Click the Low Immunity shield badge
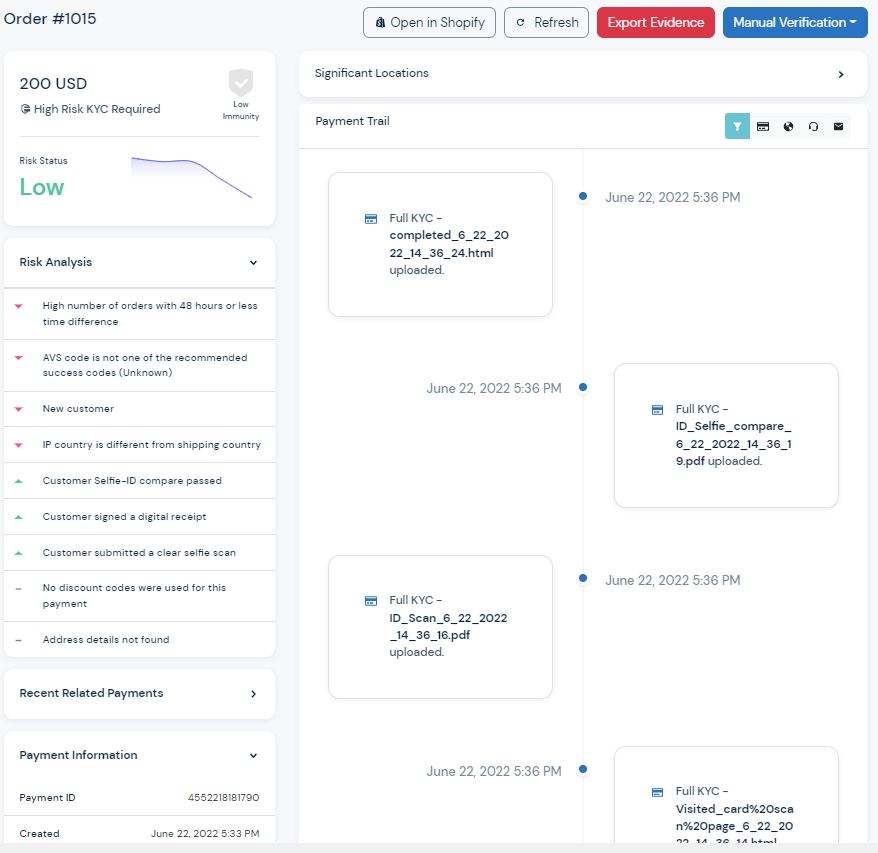Viewport: 878px width, 853px height. 240,84
